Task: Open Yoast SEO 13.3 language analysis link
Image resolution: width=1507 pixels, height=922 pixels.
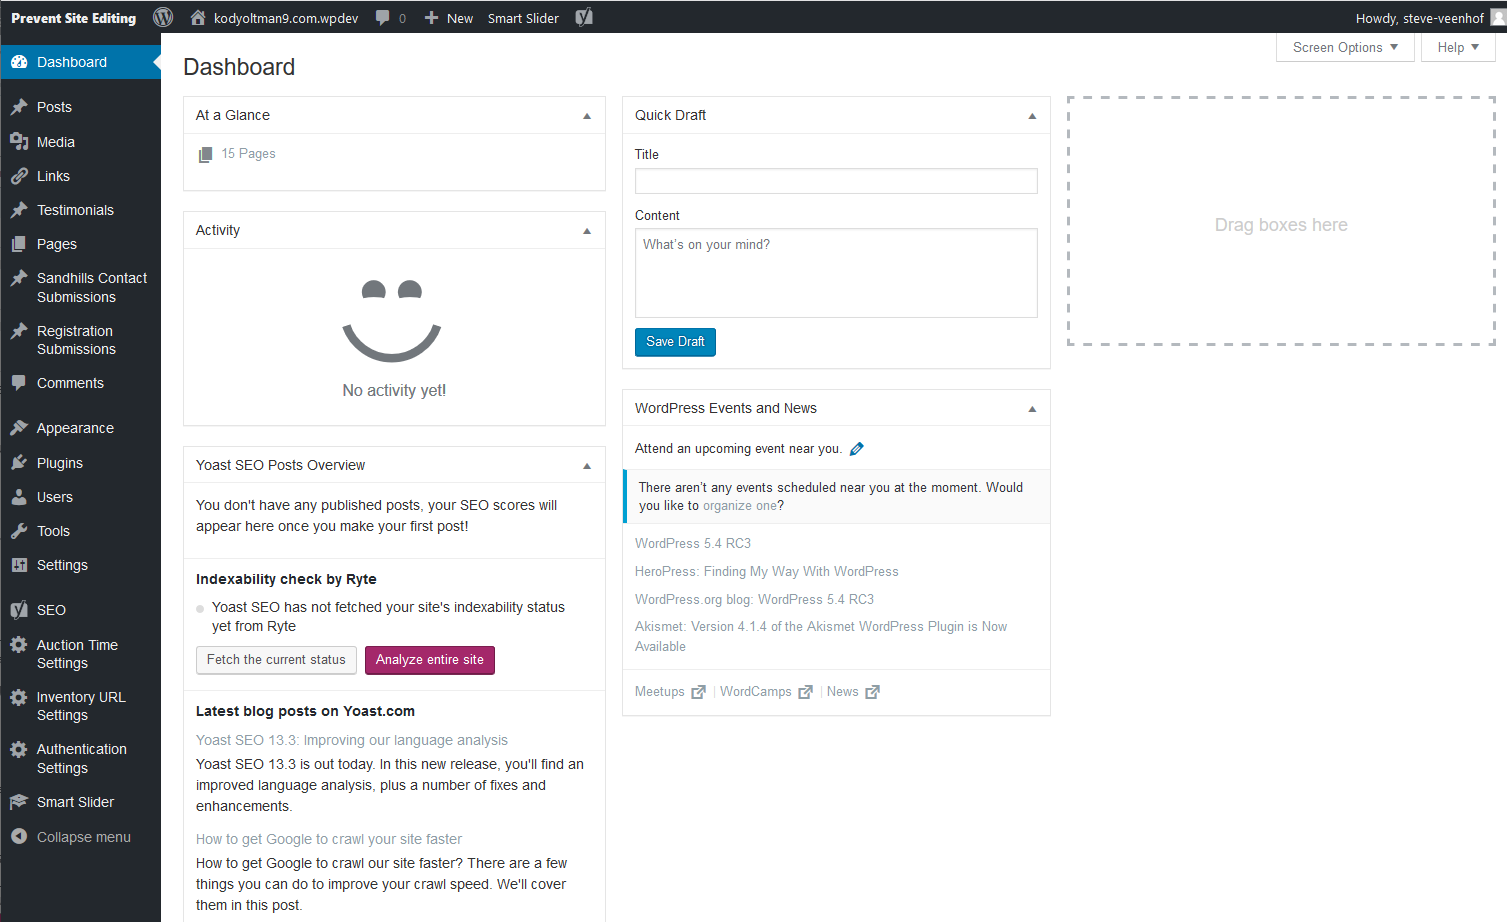Action: coord(352,740)
